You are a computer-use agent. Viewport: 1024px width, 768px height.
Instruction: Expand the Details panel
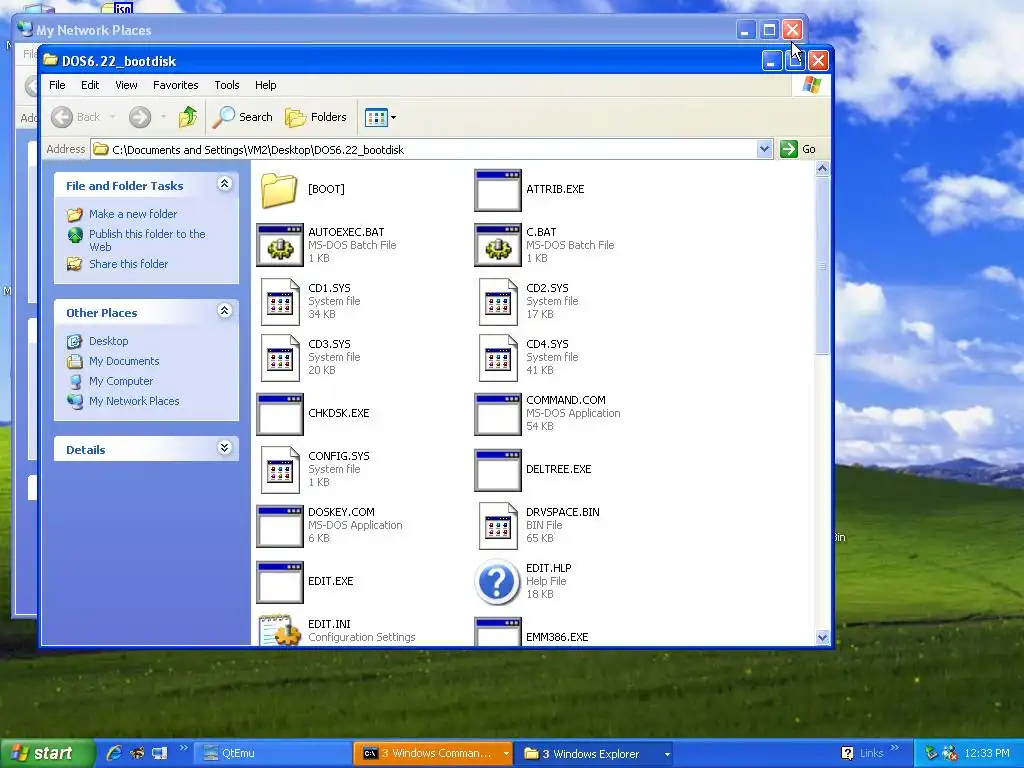(224, 447)
